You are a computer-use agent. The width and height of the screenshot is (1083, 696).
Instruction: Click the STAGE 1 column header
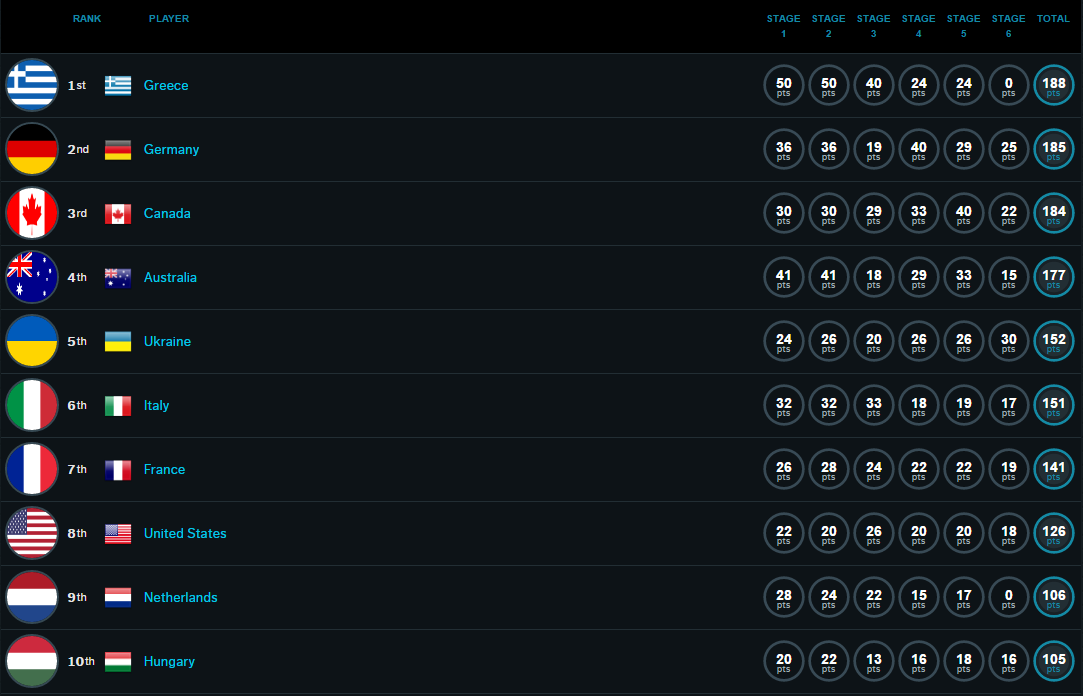coord(783,26)
